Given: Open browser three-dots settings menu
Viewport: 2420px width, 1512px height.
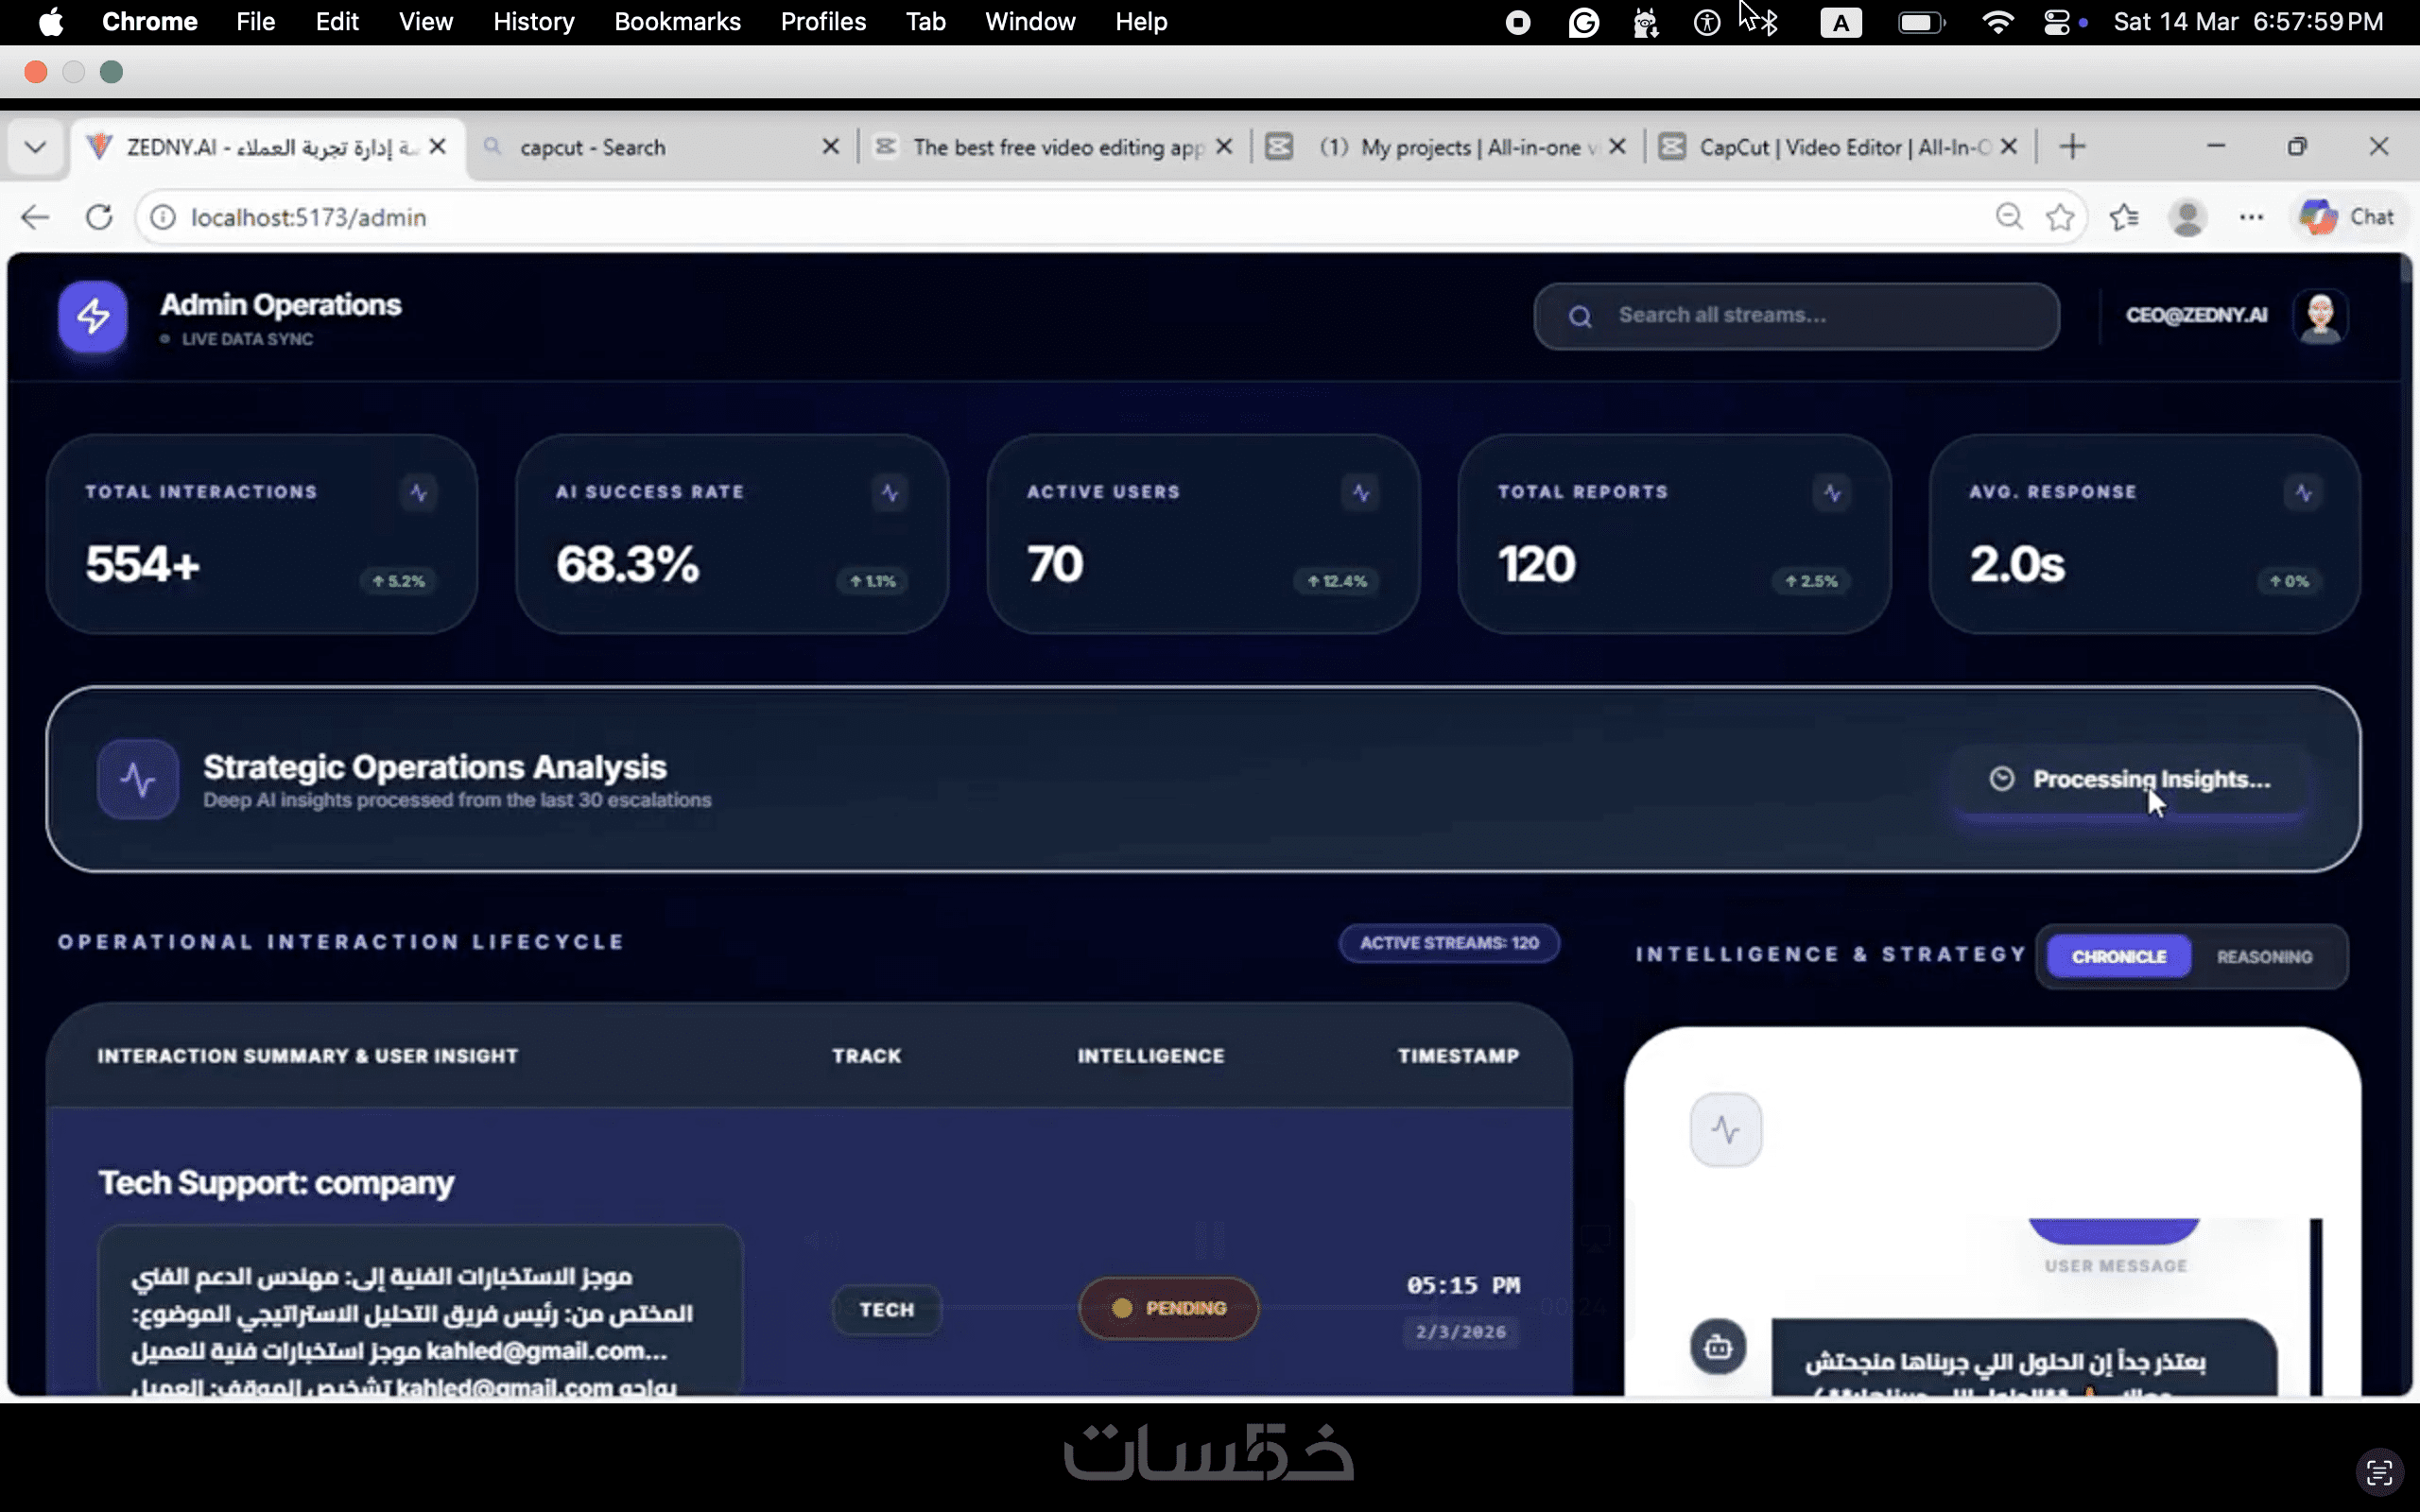Looking at the screenshot, I should point(2251,217).
